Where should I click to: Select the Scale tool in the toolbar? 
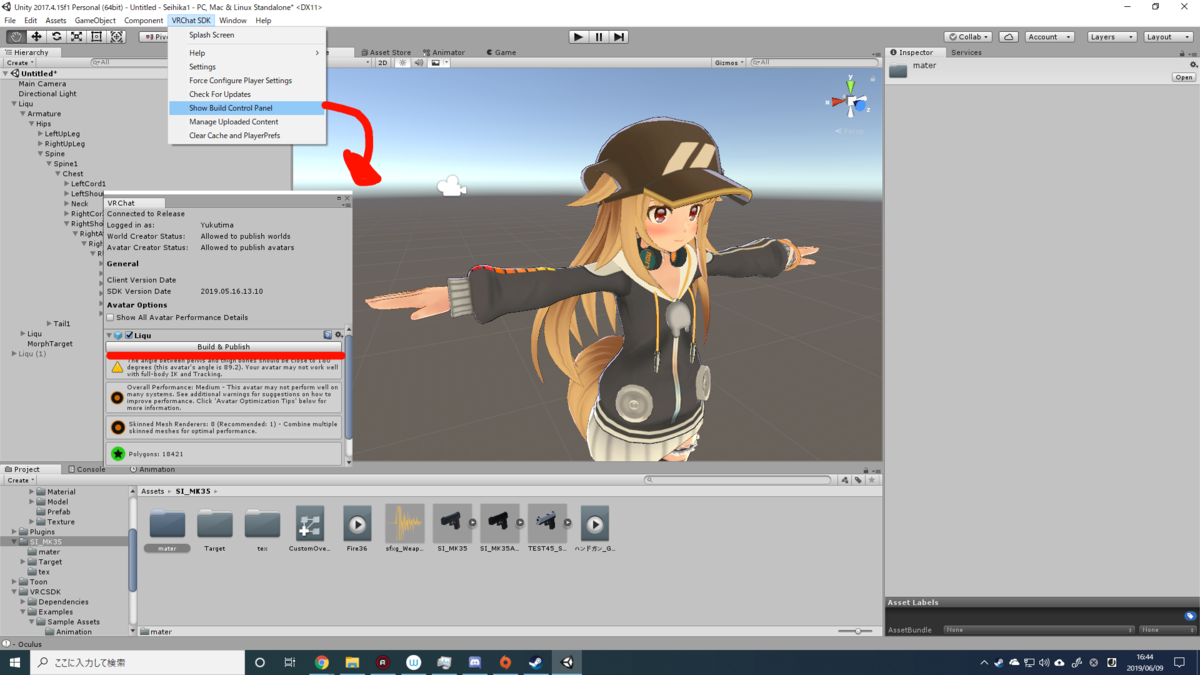76,37
